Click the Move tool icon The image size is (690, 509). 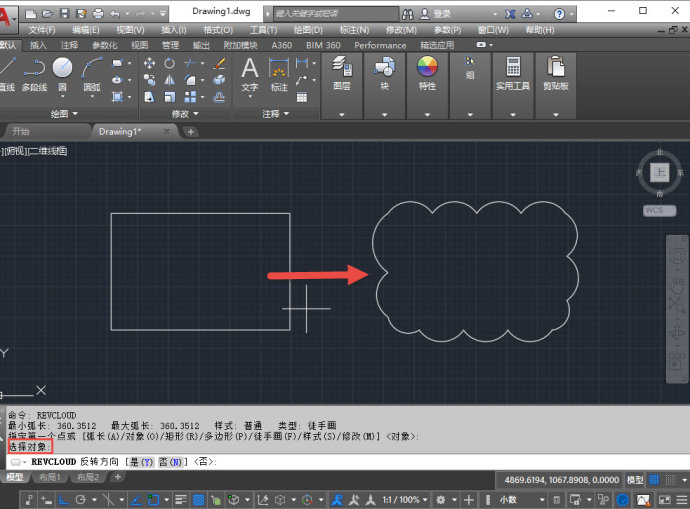tap(149, 63)
